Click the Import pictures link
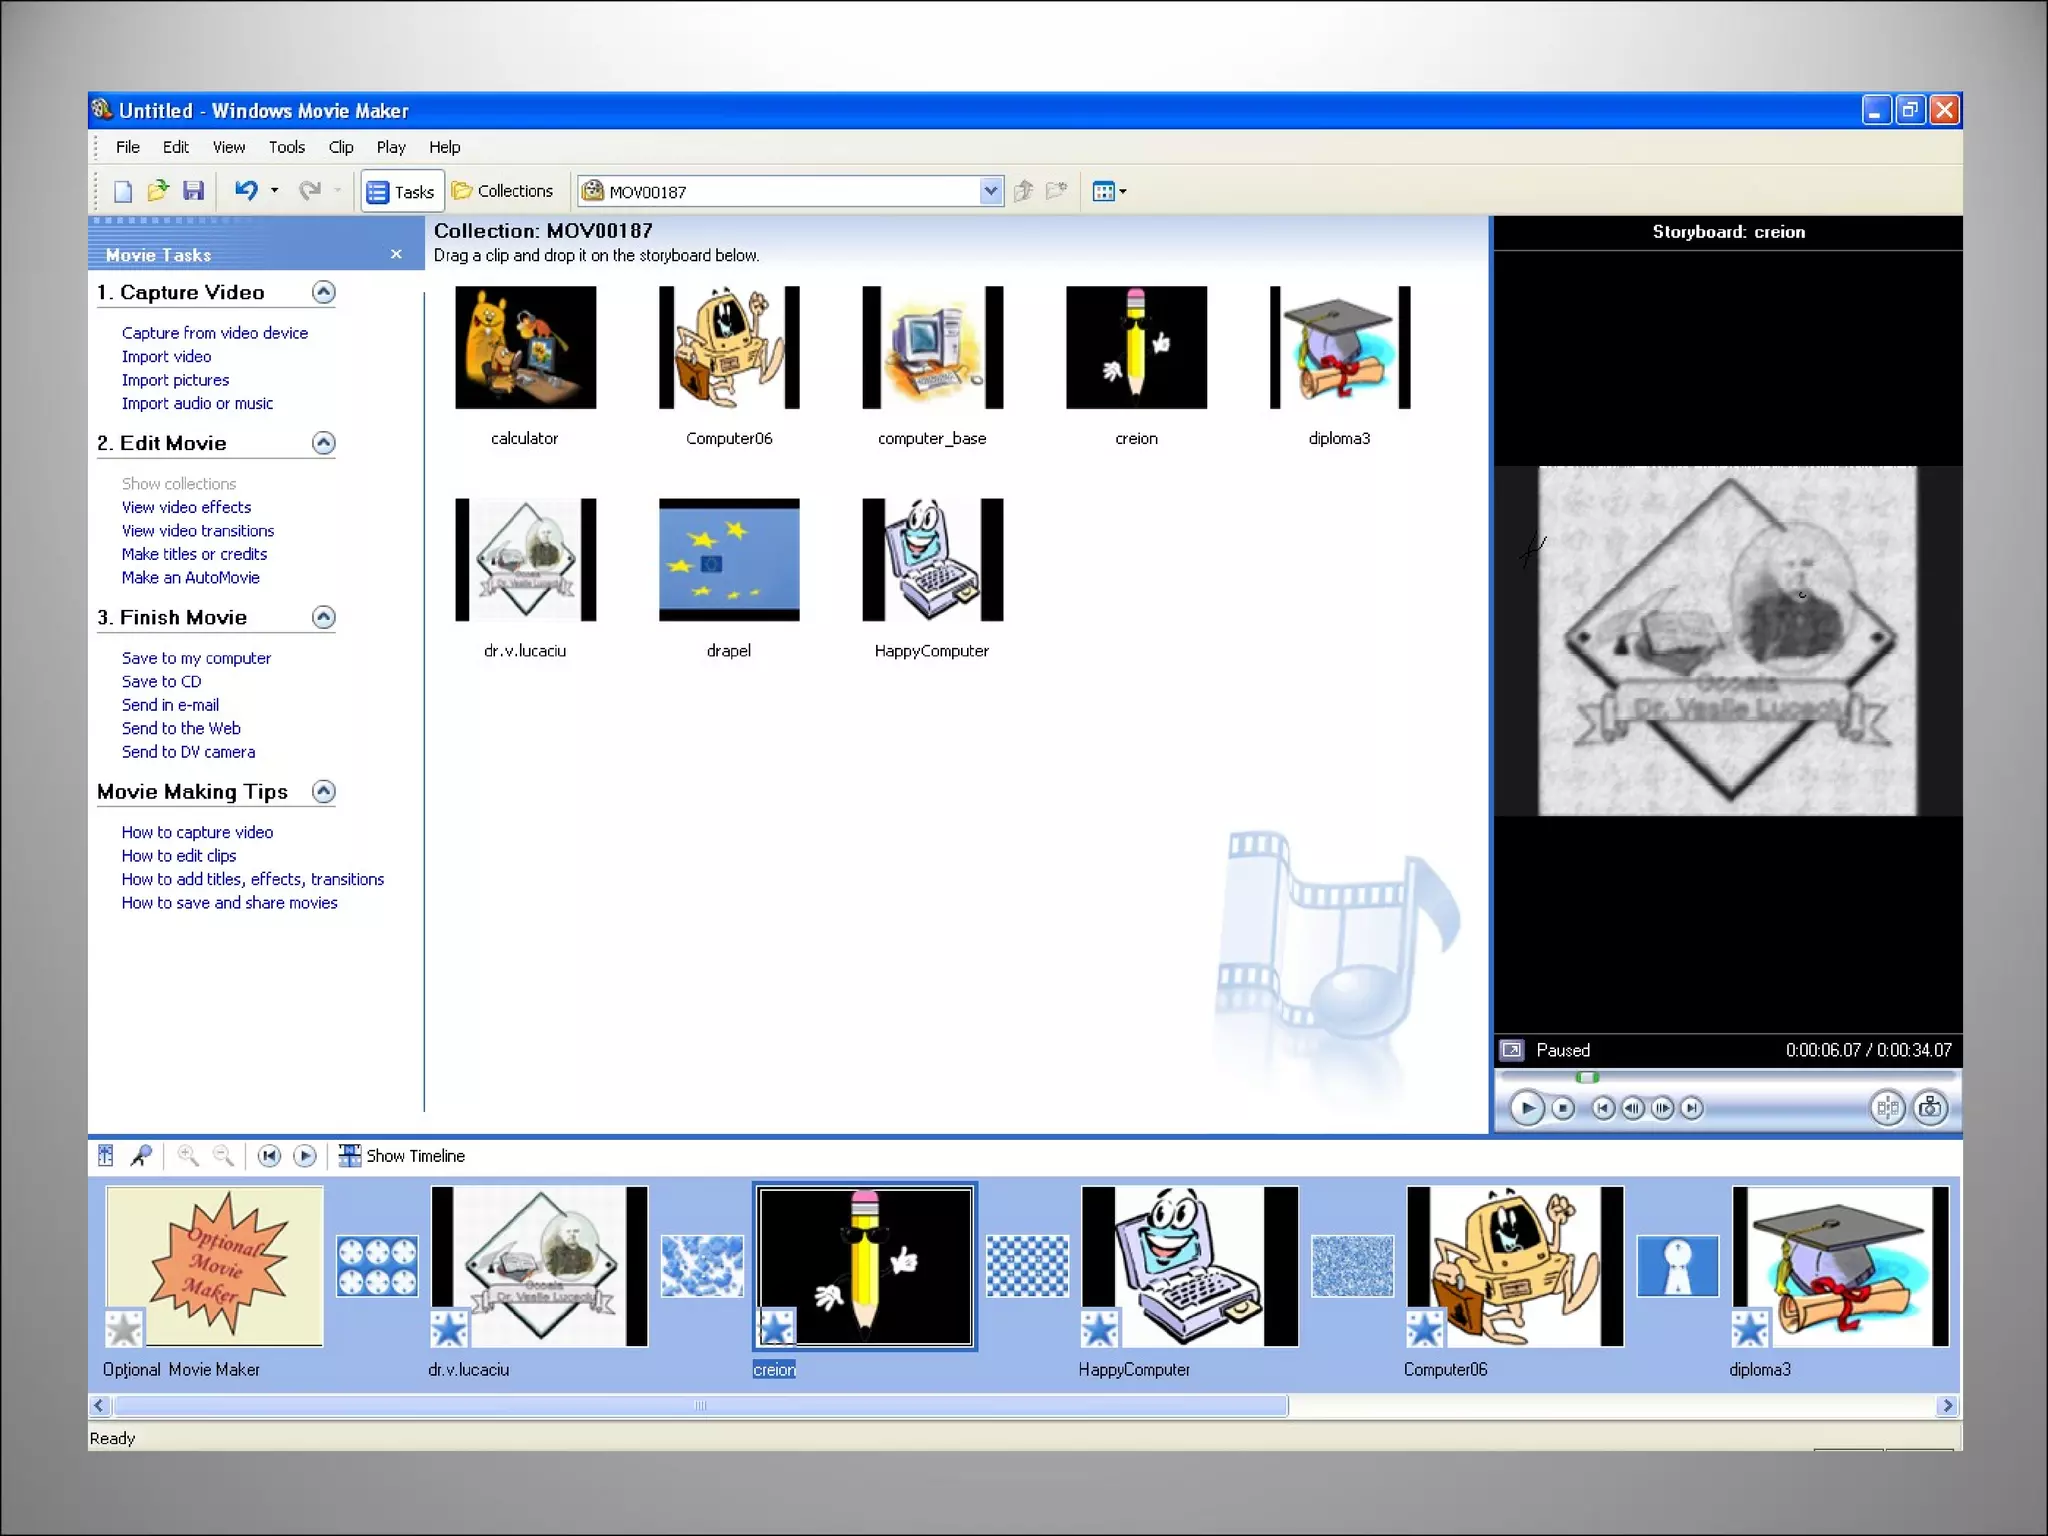This screenshot has width=2048, height=1536. click(175, 380)
